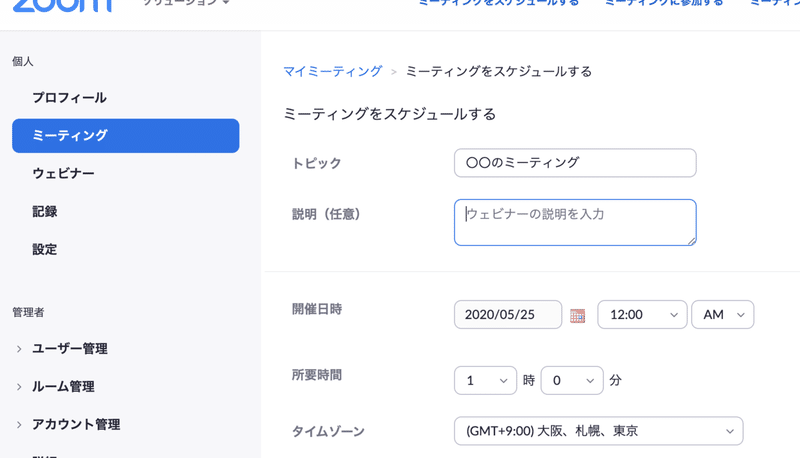
Task: Expand ルーム管理 section chevron
Action: click(19, 387)
